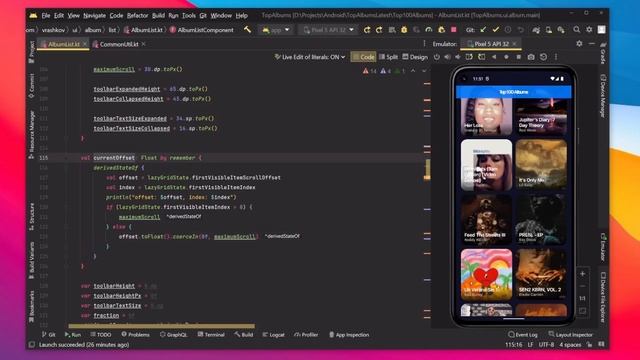Open the Resource Manager tool window

32,135
